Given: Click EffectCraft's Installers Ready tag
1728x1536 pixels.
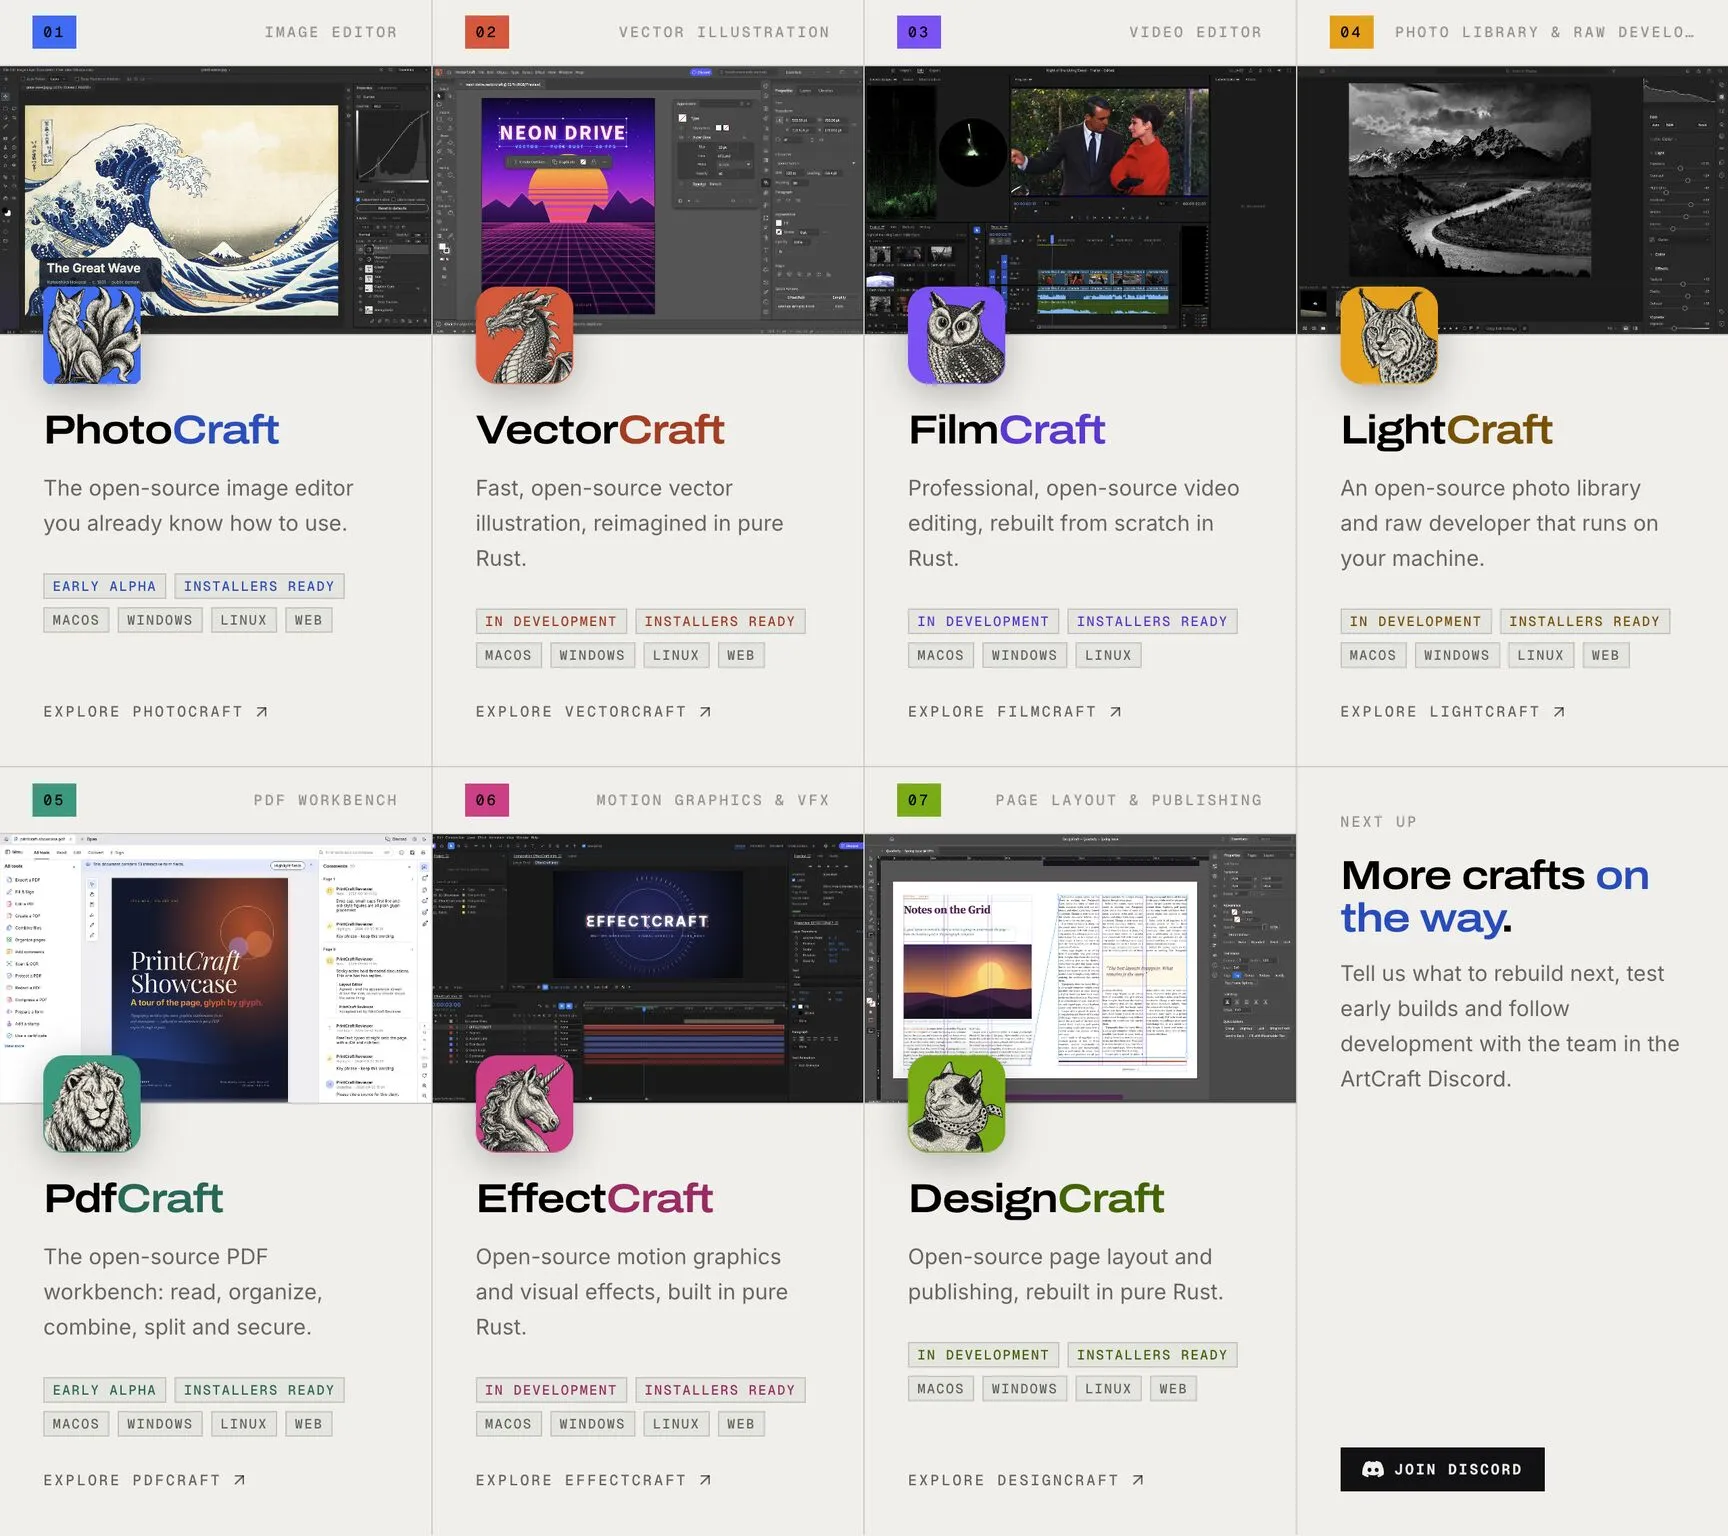Looking at the screenshot, I should click(x=720, y=1390).
